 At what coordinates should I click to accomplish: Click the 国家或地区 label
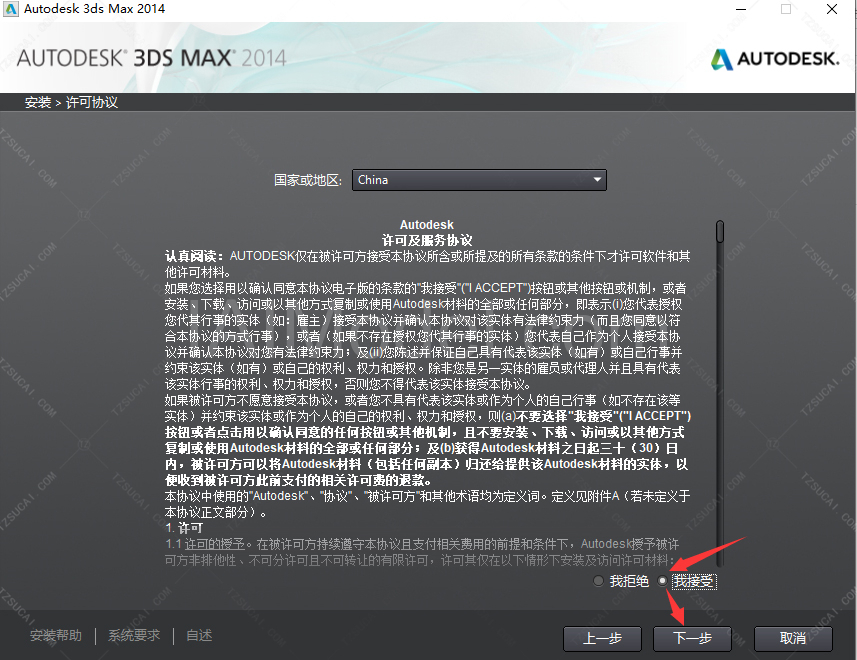point(308,180)
